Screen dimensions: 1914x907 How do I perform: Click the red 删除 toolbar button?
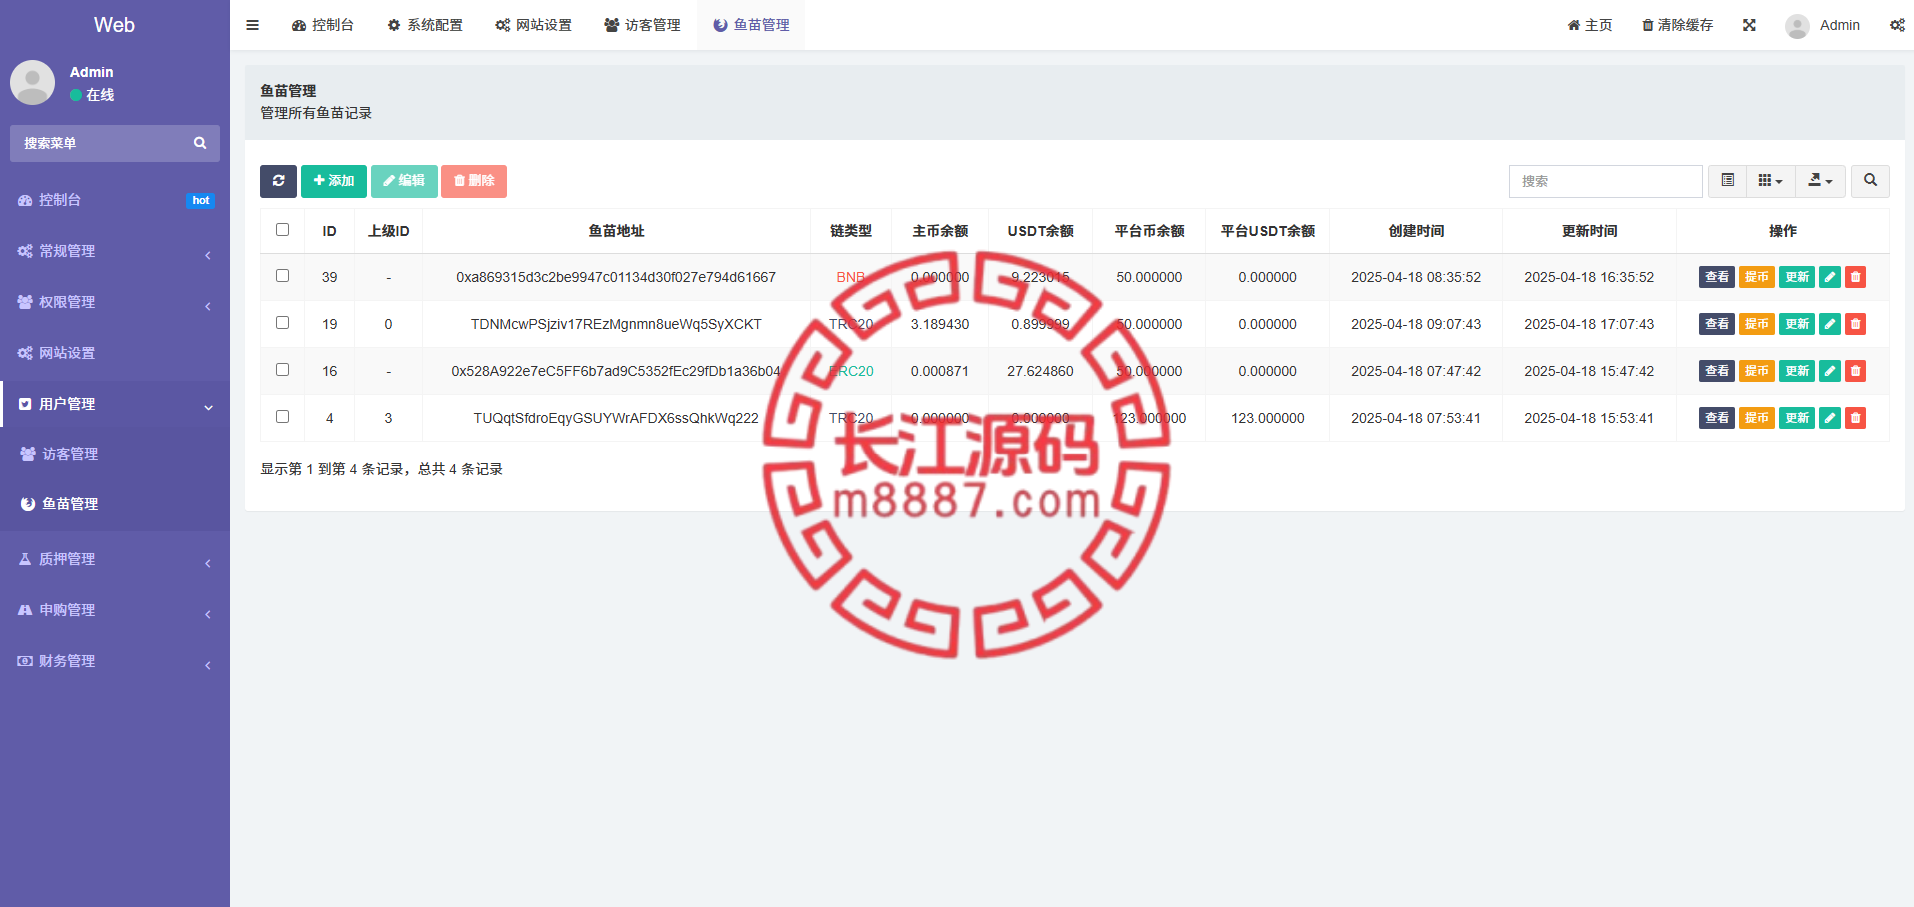474,181
